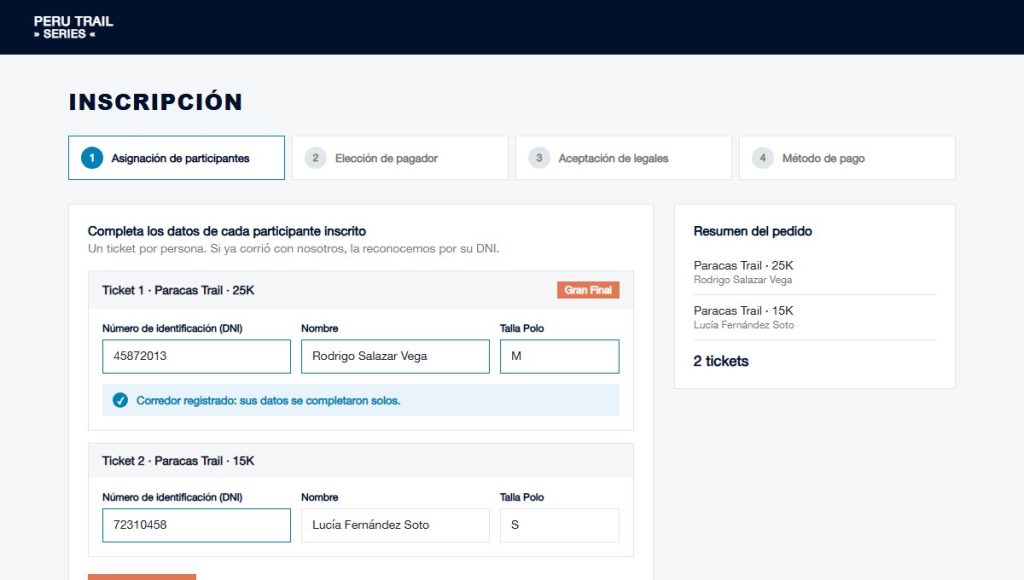Click the step number 4 circle
Image resolution: width=1024 pixels, height=580 pixels.
pos(763,158)
